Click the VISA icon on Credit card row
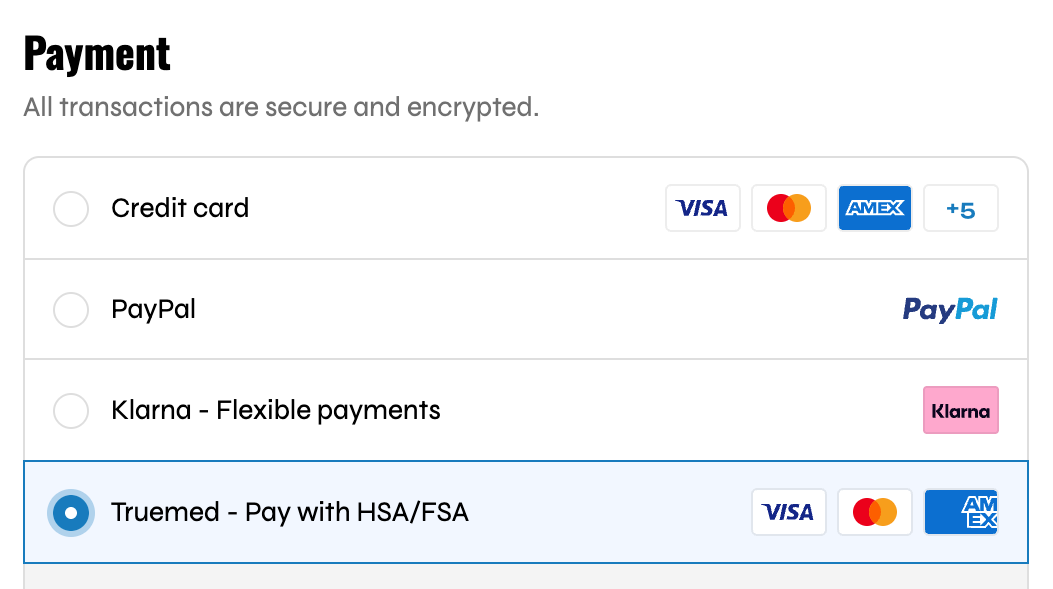The image size is (1053, 589). point(702,208)
